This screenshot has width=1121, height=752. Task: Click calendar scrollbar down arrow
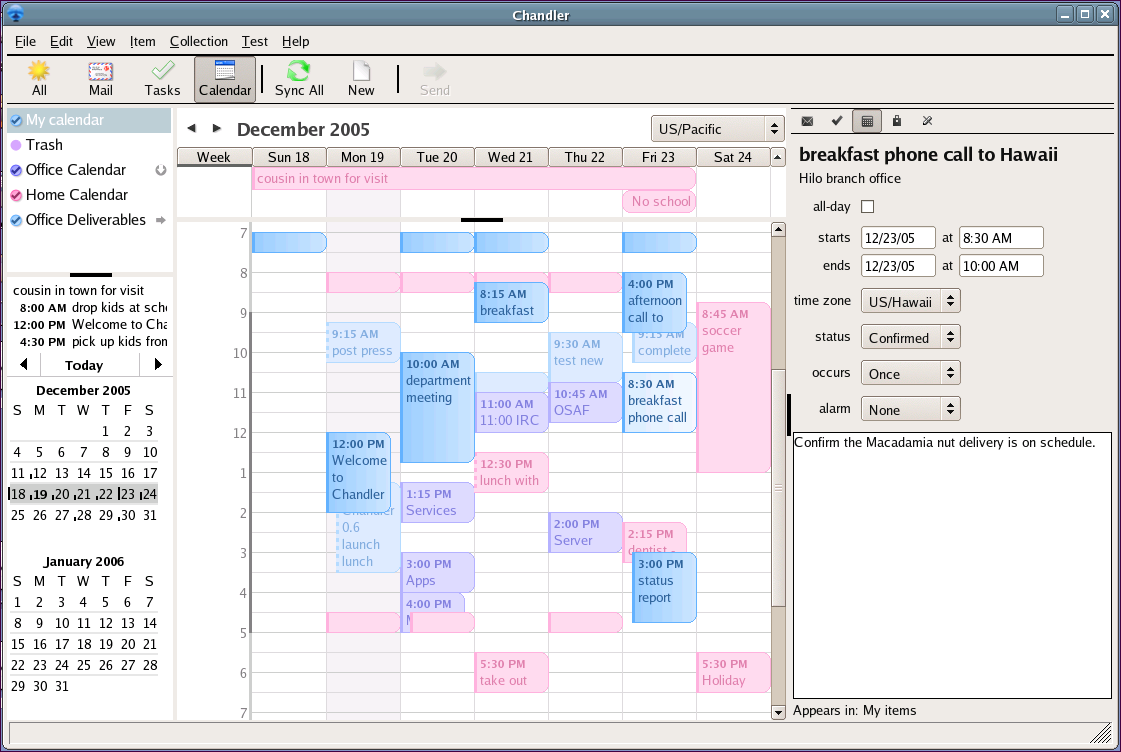click(x=779, y=712)
